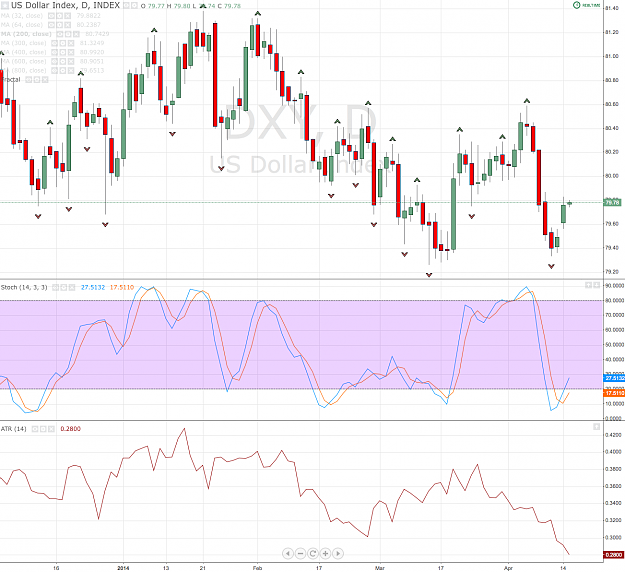This screenshot has height=572, width=625.
Task: Open settings for Stoch (14, 3, 3) indicator
Action: click(x=63, y=287)
